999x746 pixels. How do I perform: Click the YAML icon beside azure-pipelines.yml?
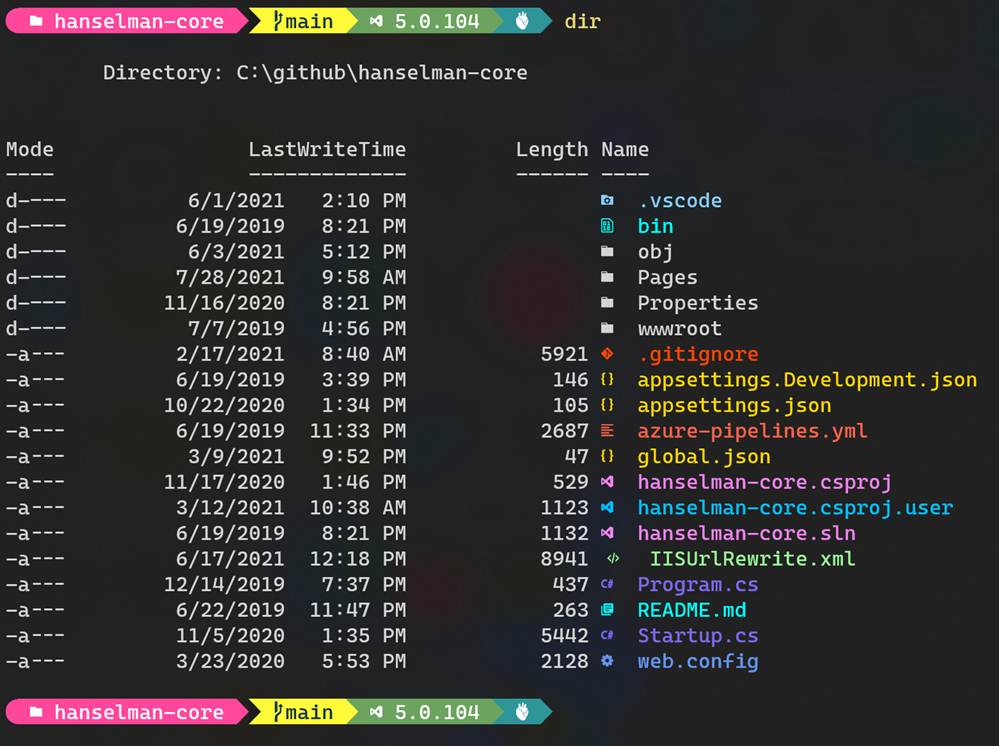(x=607, y=431)
